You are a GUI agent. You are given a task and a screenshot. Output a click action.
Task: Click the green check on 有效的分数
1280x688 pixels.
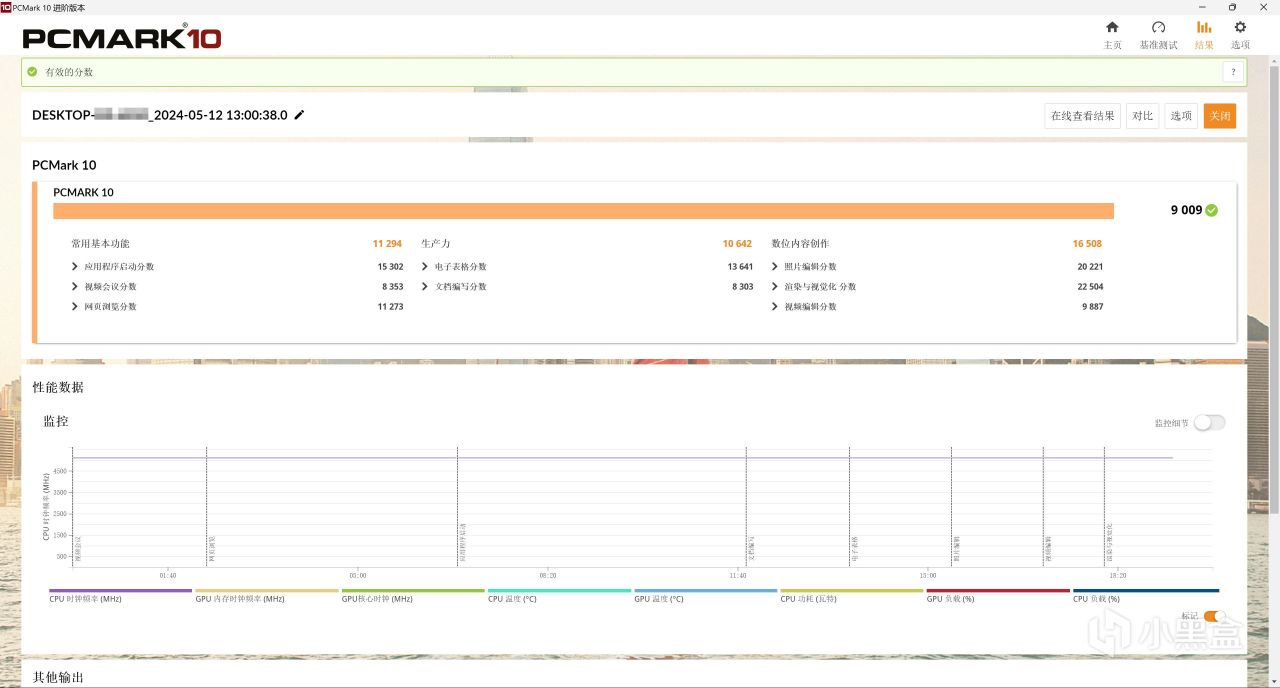(33, 72)
